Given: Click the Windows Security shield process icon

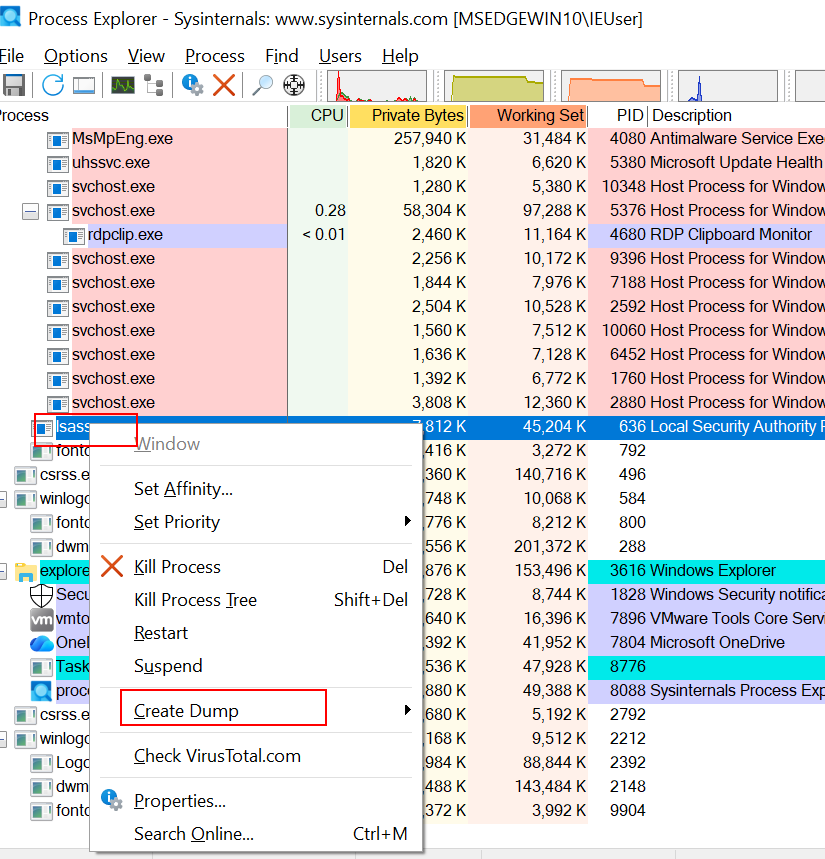Looking at the screenshot, I should click(41, 595).
